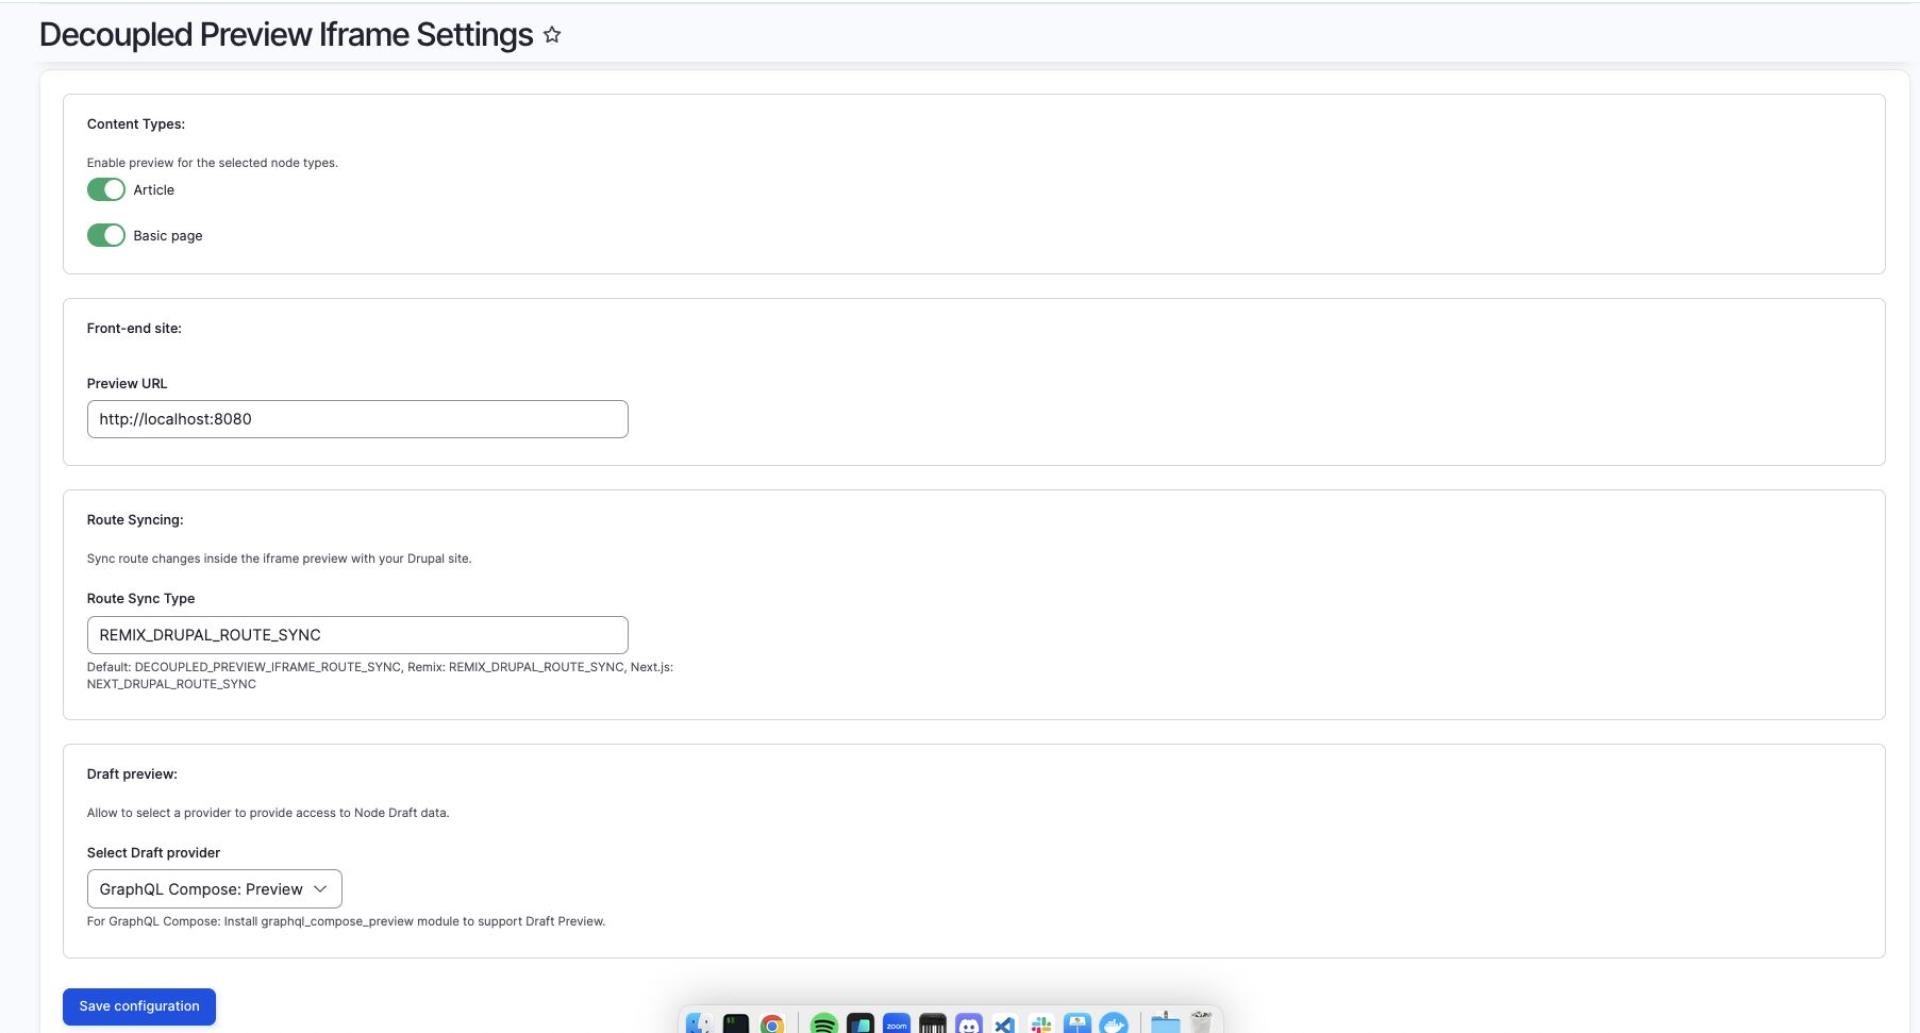Click the Route Sync Type text field

click(x=357, y=635)
